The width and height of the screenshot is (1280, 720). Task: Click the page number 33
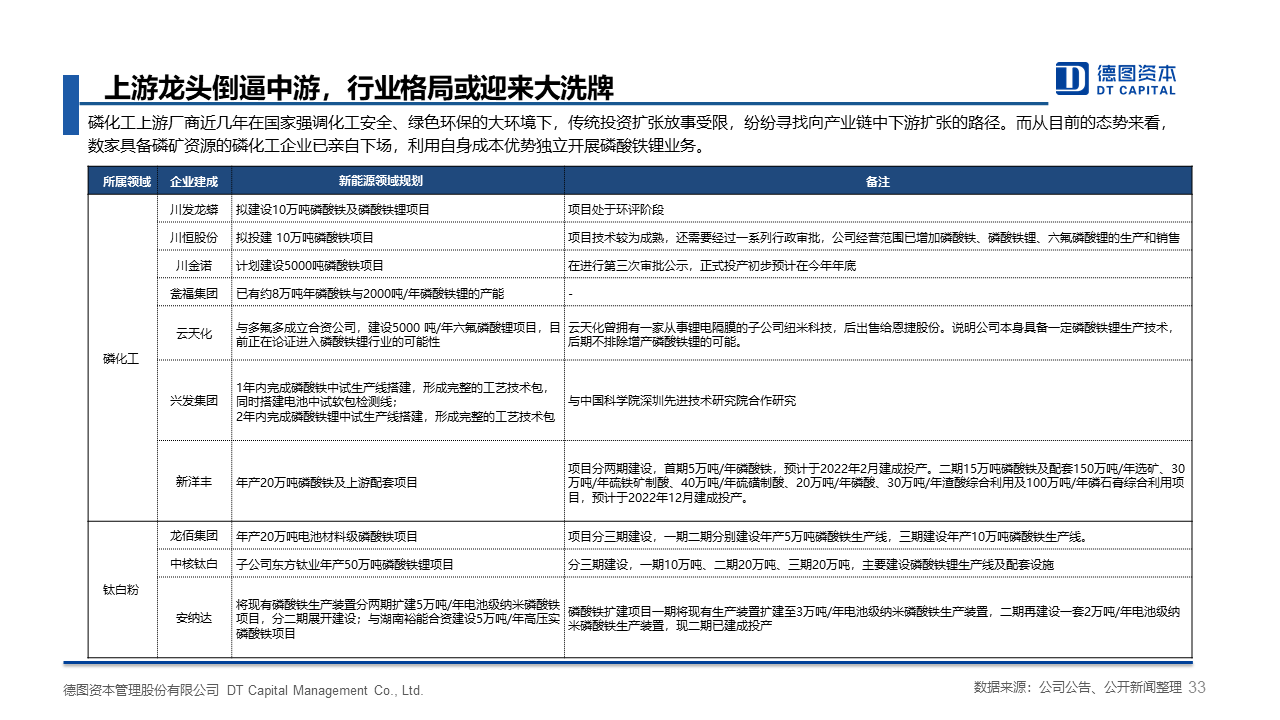1197,687
